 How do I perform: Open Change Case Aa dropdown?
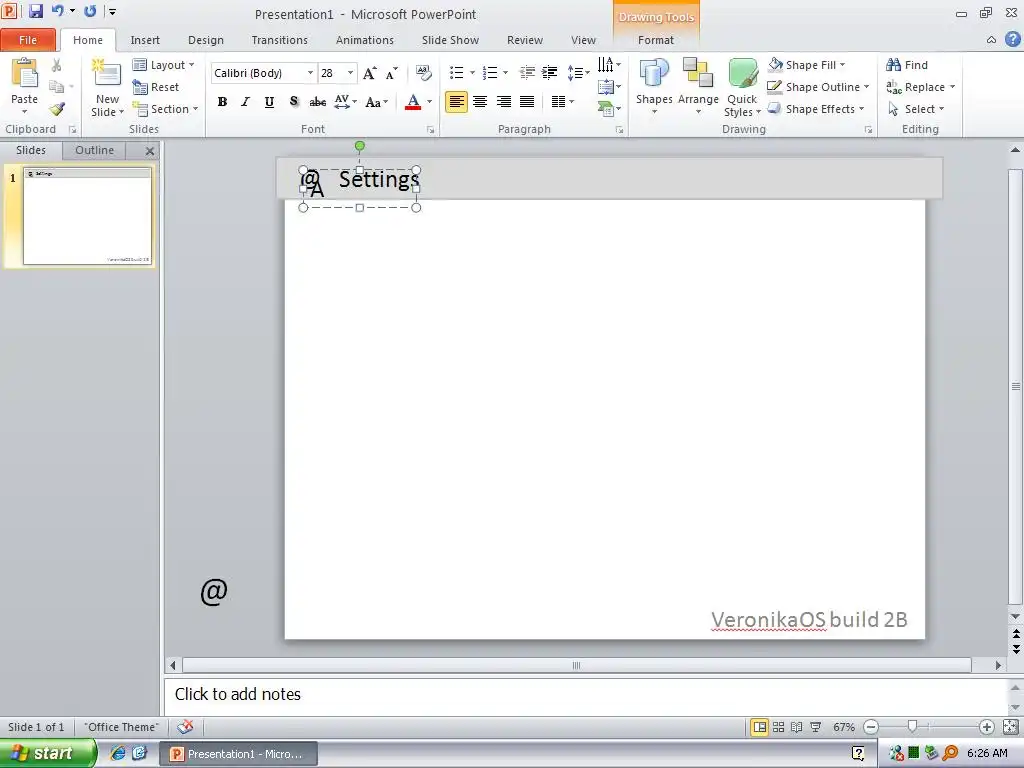tap(377, 102)
